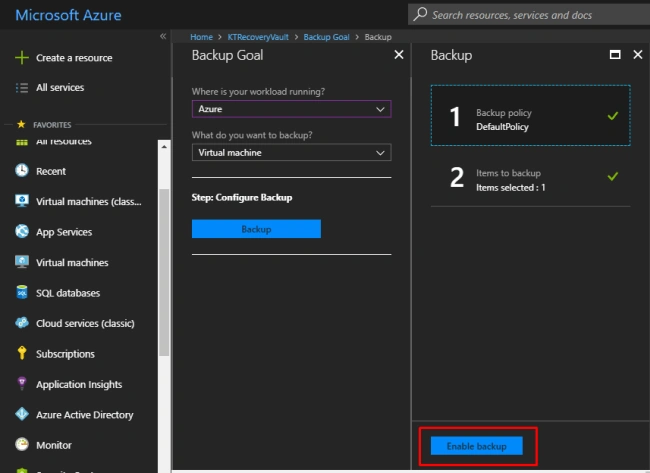Click the Virtual machines label

point(72,262)
